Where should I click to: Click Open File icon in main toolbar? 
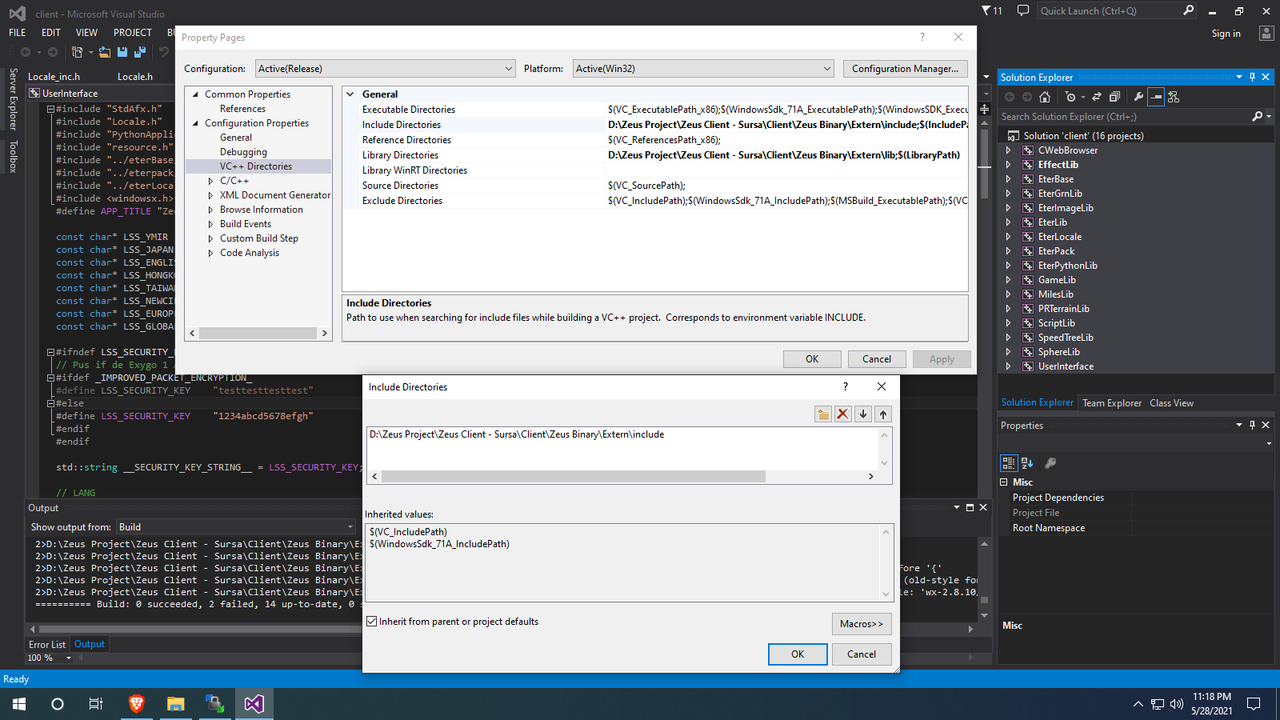pyautogui.click(x=104, y=52)
